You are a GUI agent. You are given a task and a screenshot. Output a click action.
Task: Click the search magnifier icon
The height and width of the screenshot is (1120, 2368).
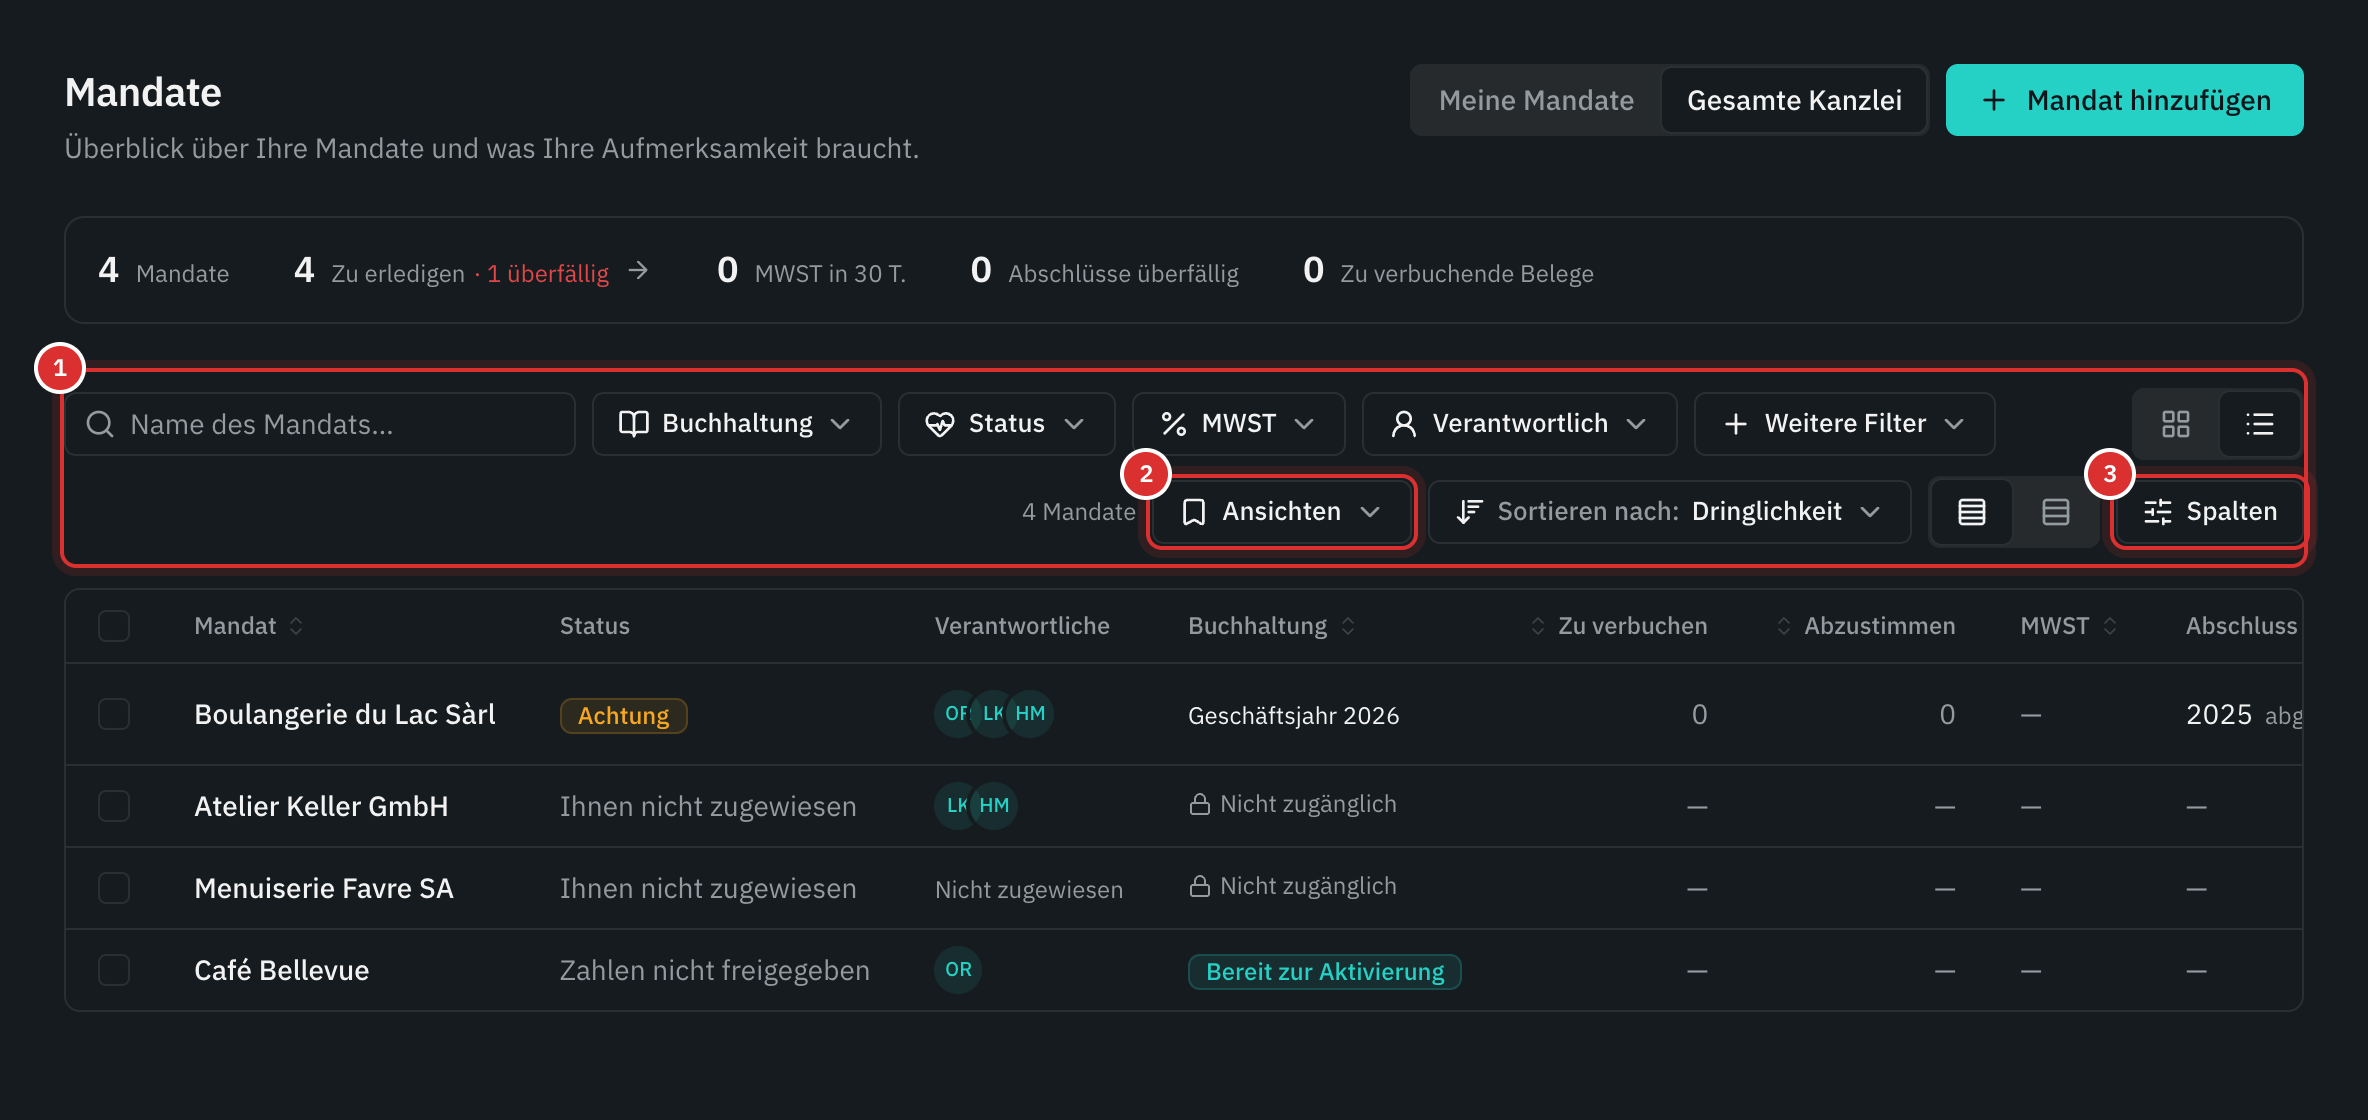pos(100,424)
